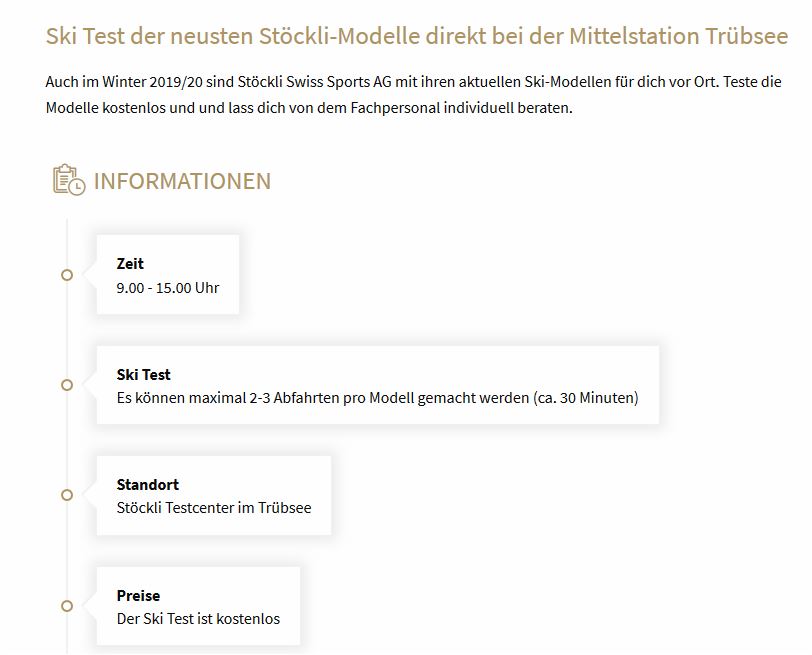The image size is (812, 655).
Task: Click the timeline circle beside Standort
Action: pos(67,495)
